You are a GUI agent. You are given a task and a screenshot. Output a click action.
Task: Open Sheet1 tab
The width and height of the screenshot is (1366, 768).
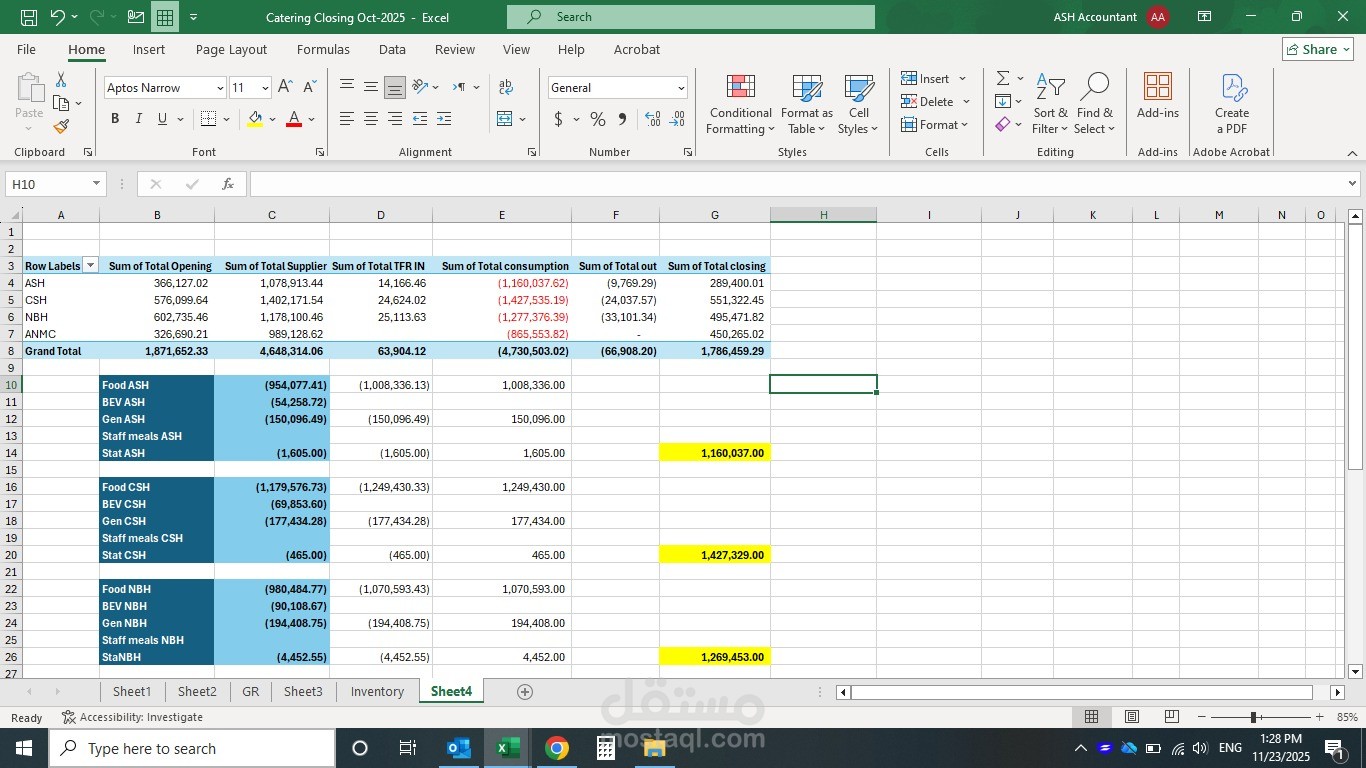coord(132,692)
